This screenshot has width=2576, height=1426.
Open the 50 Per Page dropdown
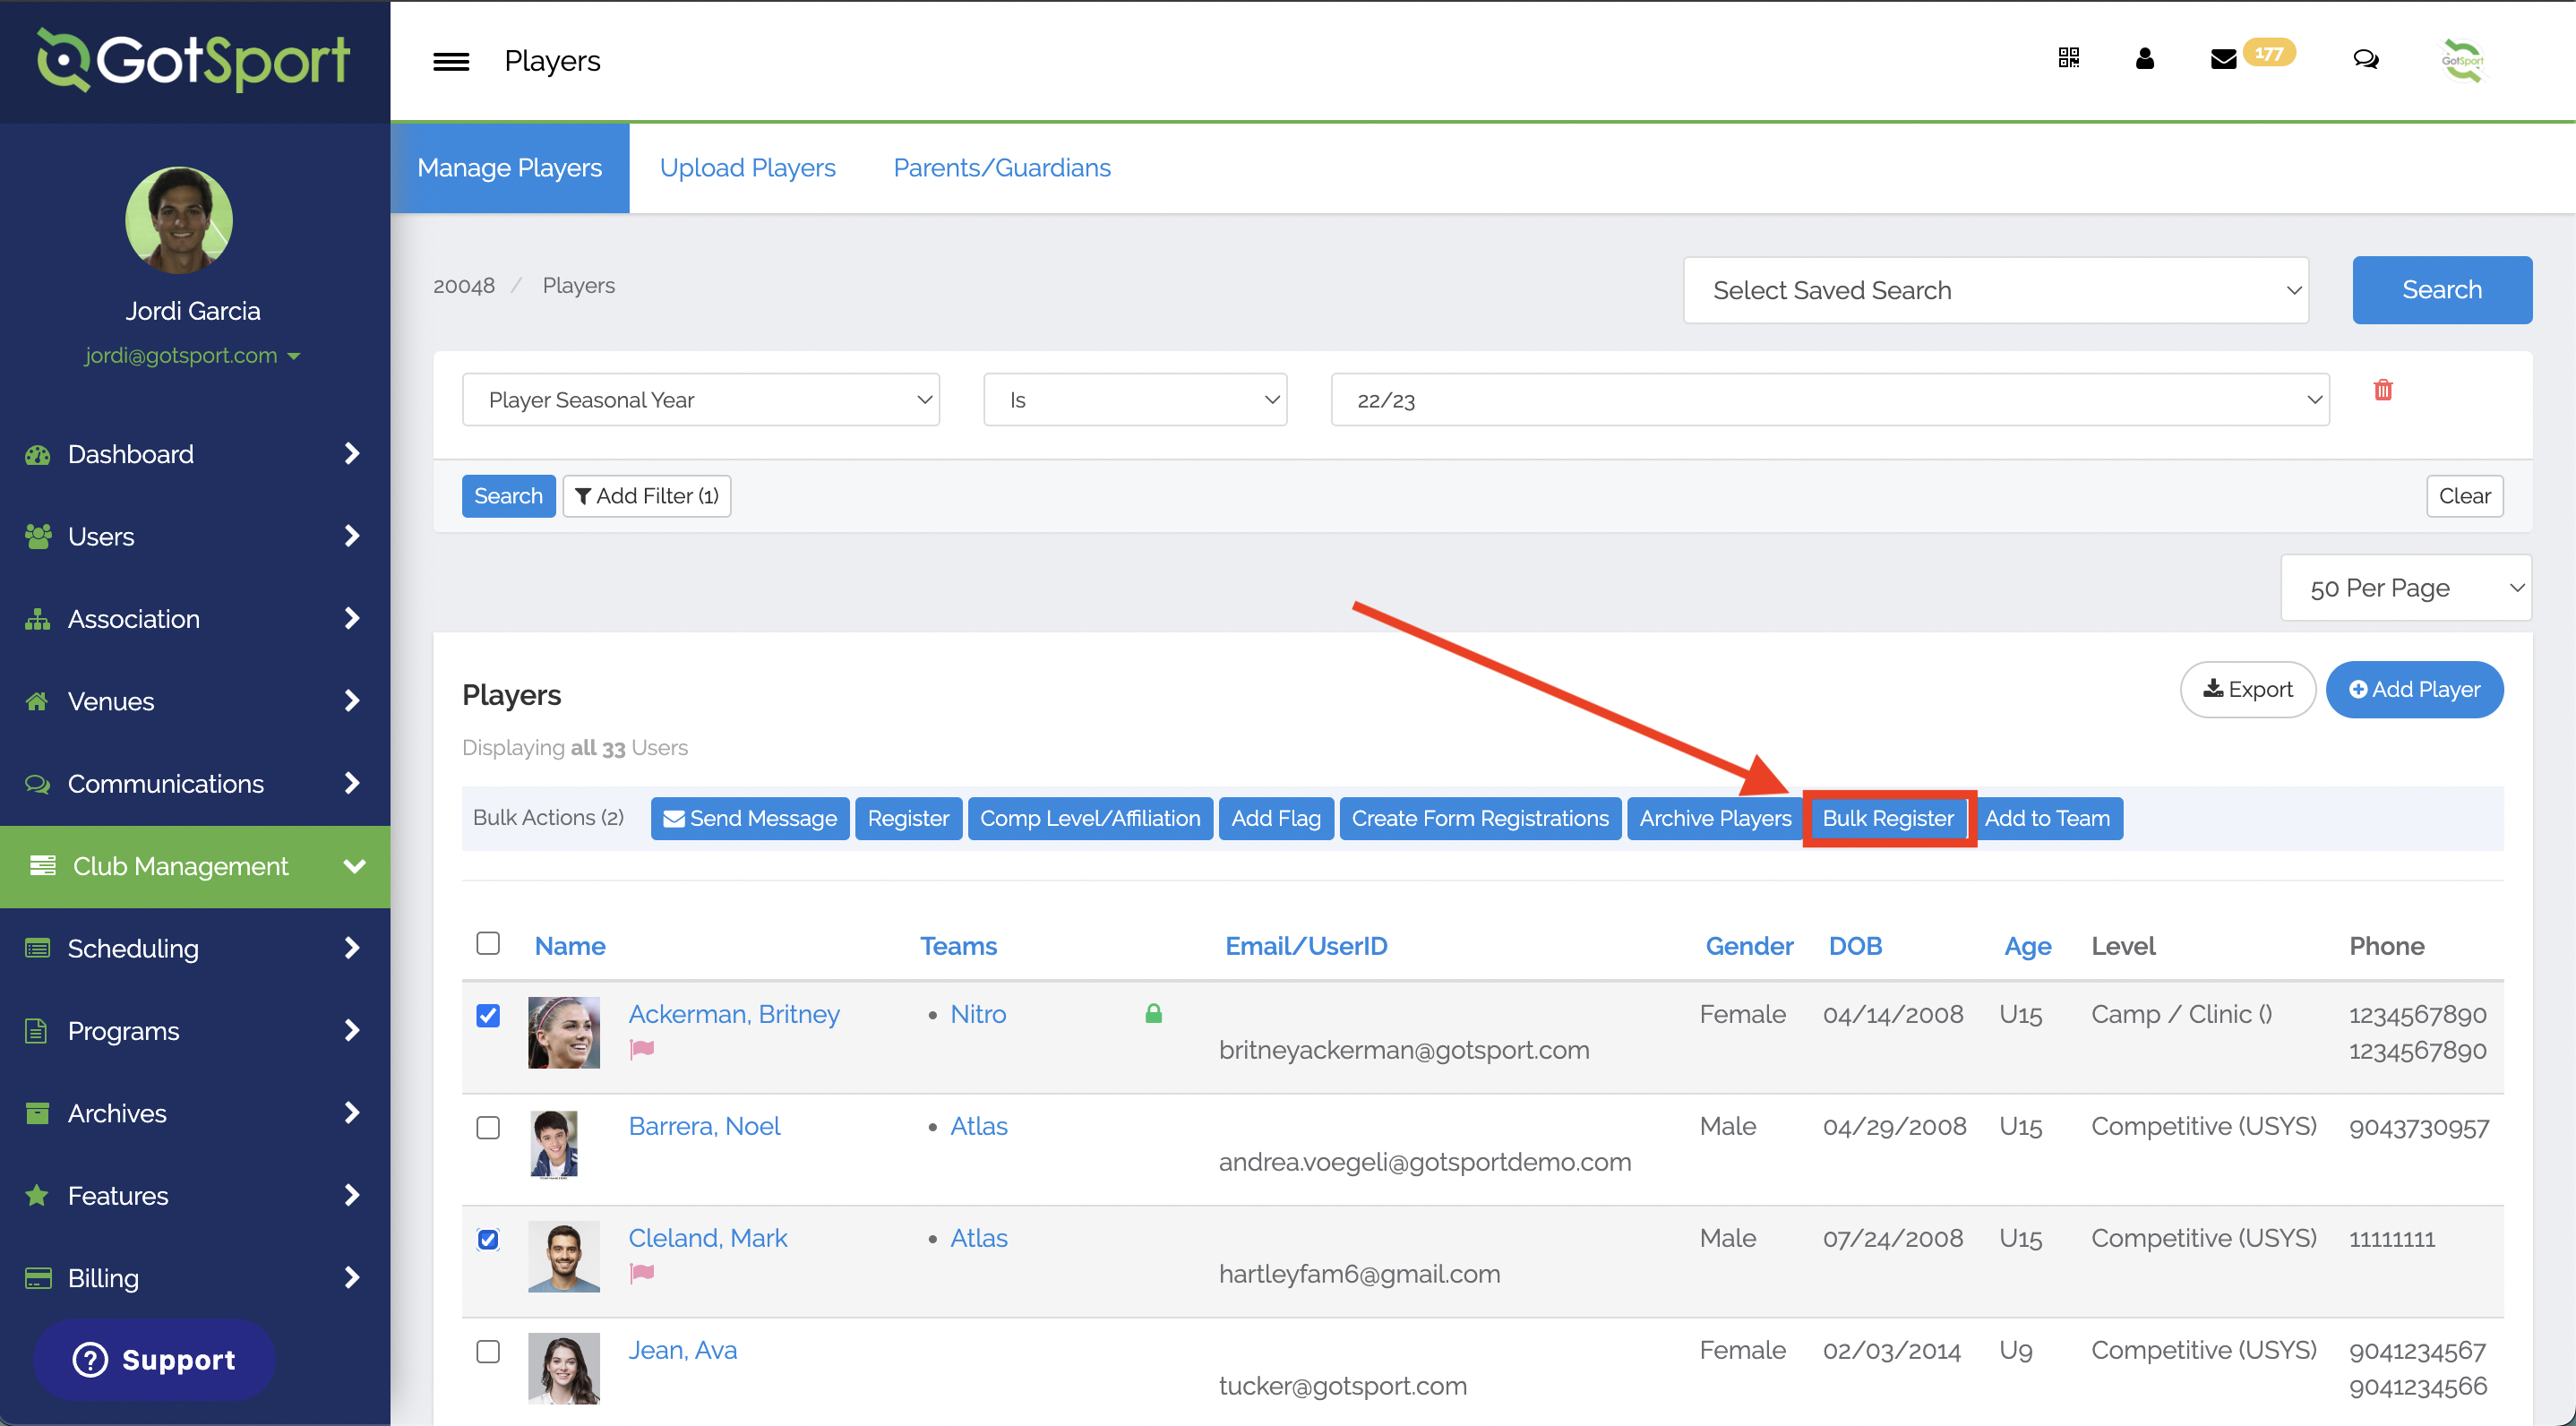tap(2407, 588)
